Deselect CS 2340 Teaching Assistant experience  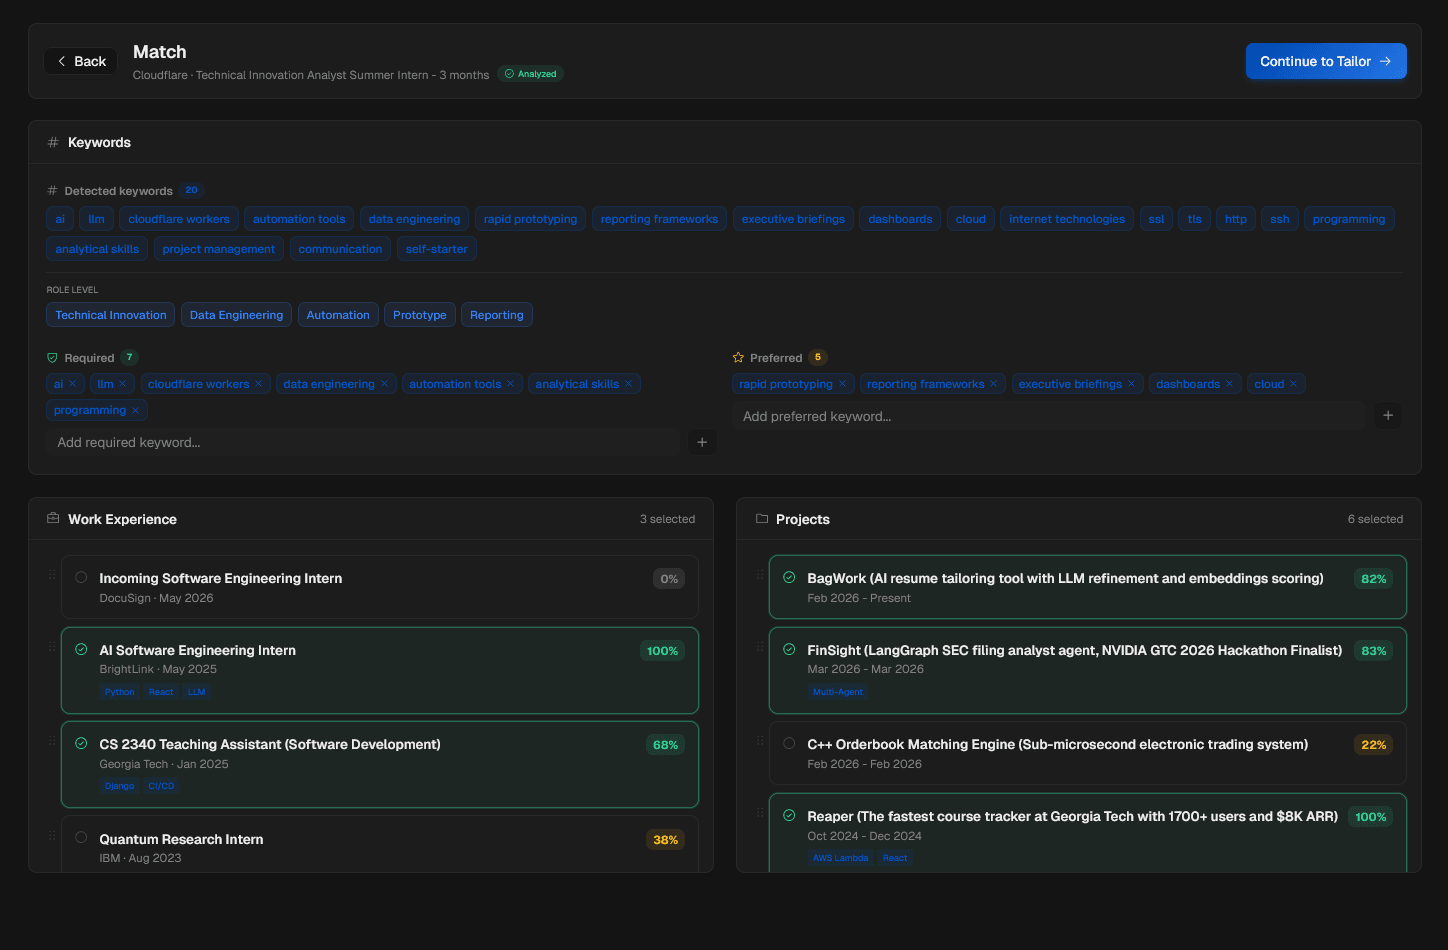pos(81,744)
